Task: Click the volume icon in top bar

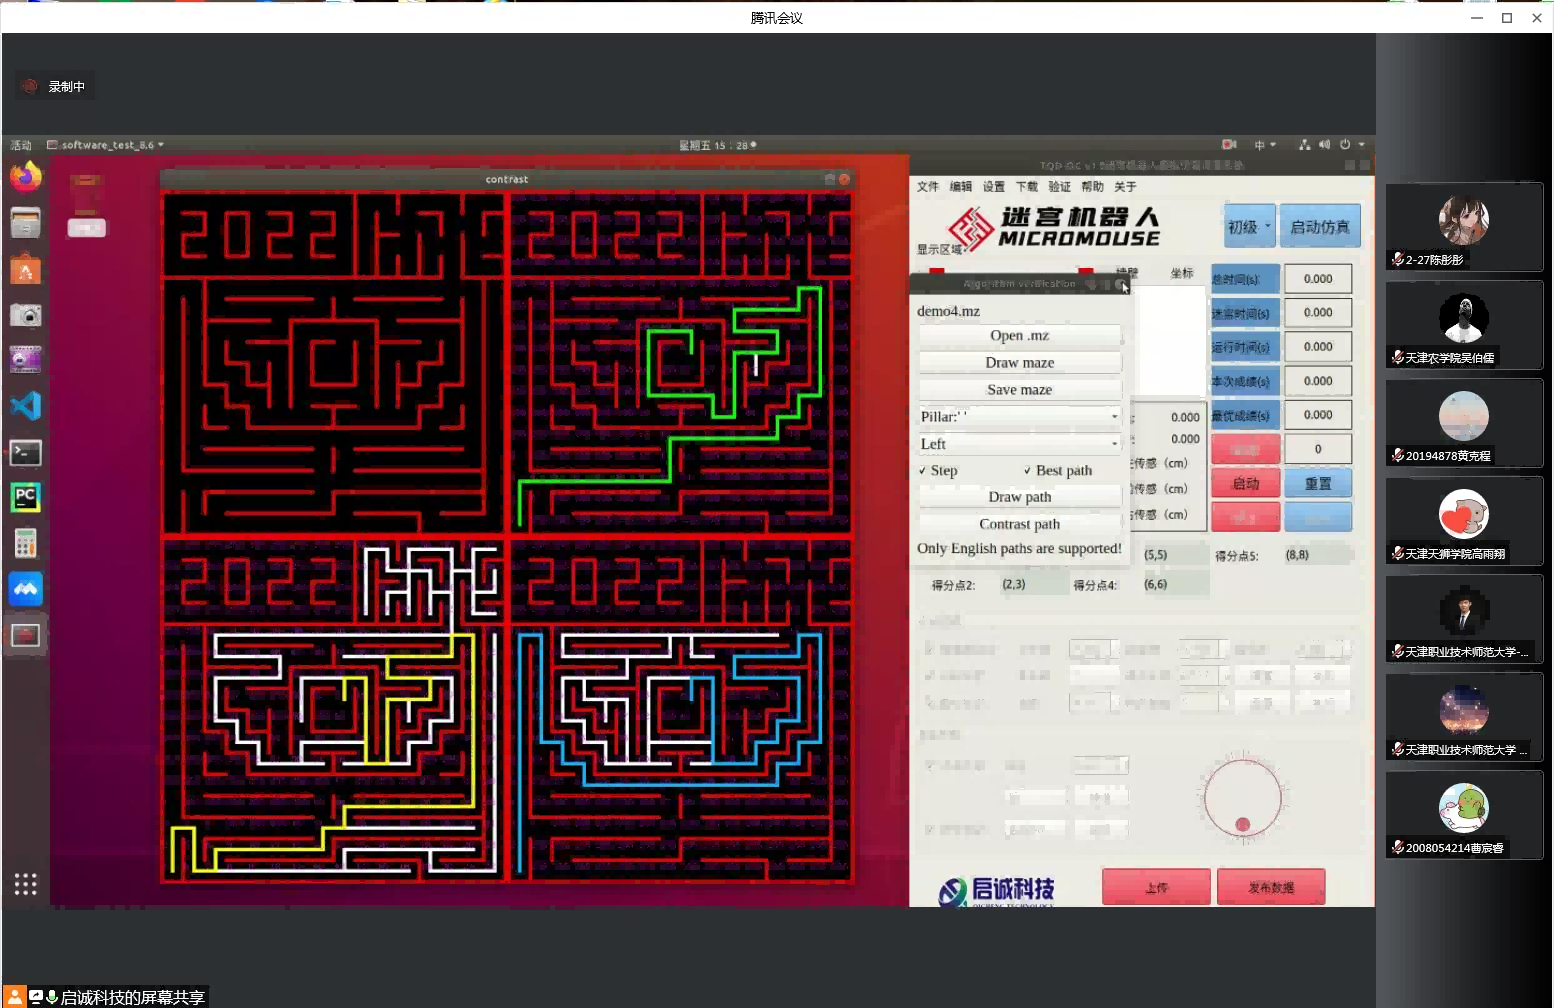Action: [1324, 145]
